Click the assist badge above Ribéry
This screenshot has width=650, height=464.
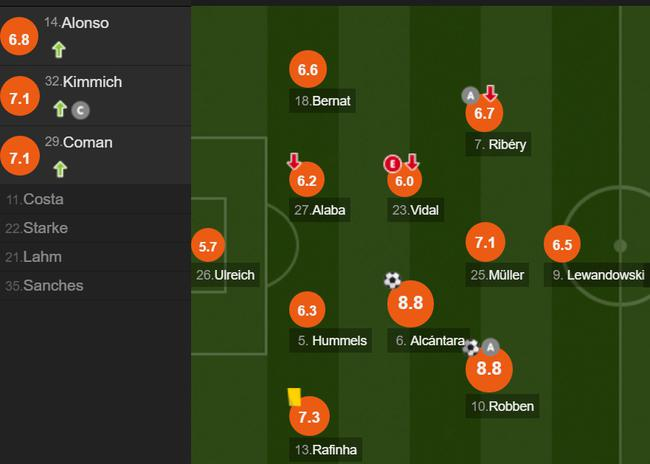click(x=470, y=95)
